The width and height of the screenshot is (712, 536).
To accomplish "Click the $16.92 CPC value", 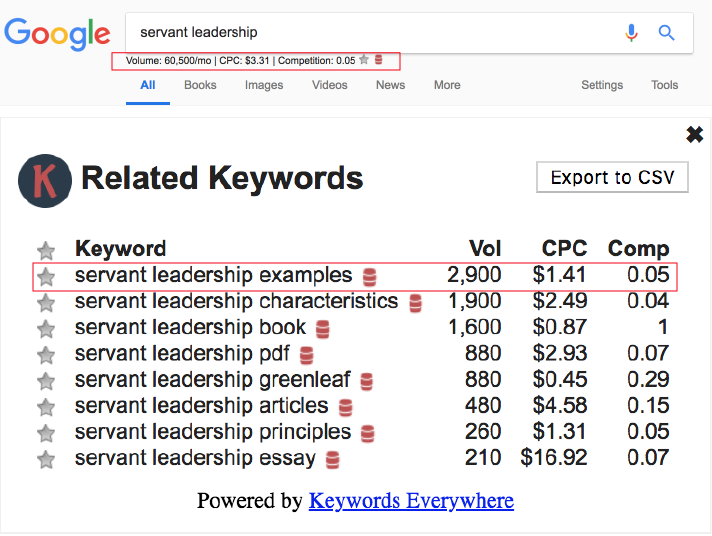I will [554, 458].
